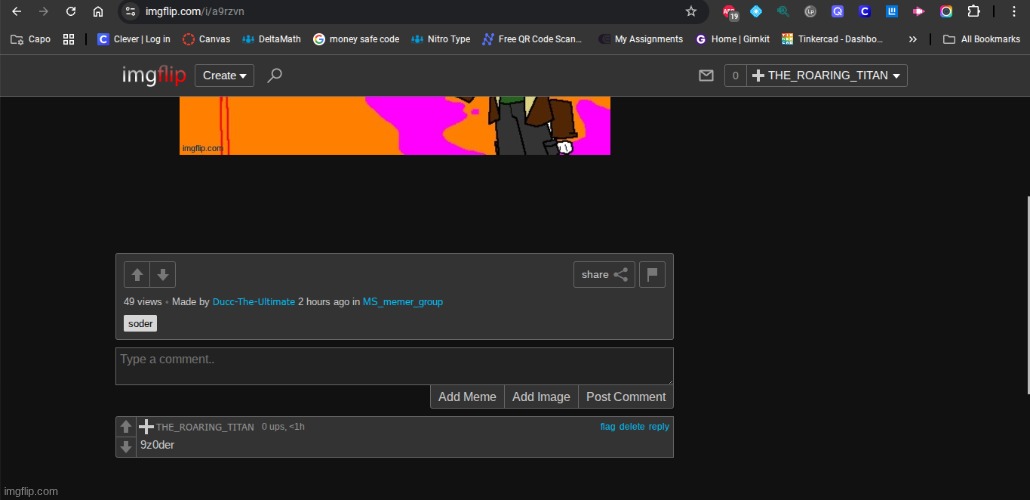Show more bookmarks overflow chevron
The height and width of the screenshot is (500, 1030).
(x=912, y=39)
